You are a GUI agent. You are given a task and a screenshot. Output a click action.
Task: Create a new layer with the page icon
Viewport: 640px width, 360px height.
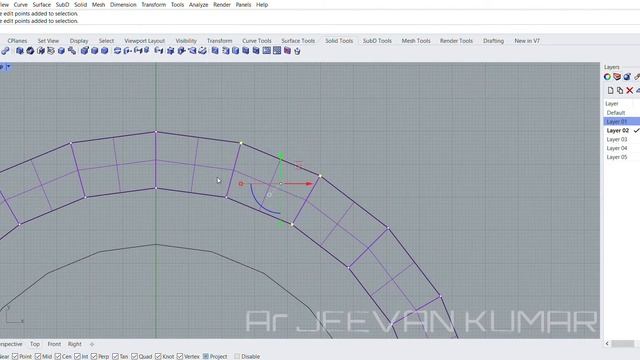(611, 91)
